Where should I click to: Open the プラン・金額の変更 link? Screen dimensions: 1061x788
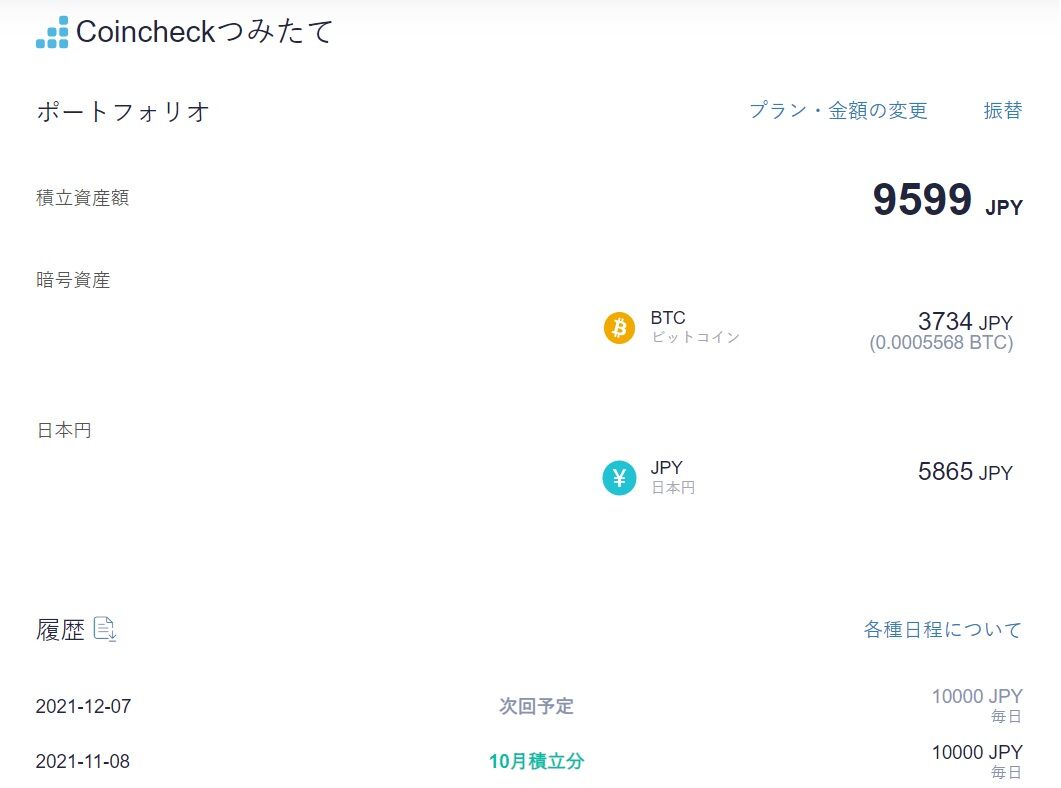[838, 111]
